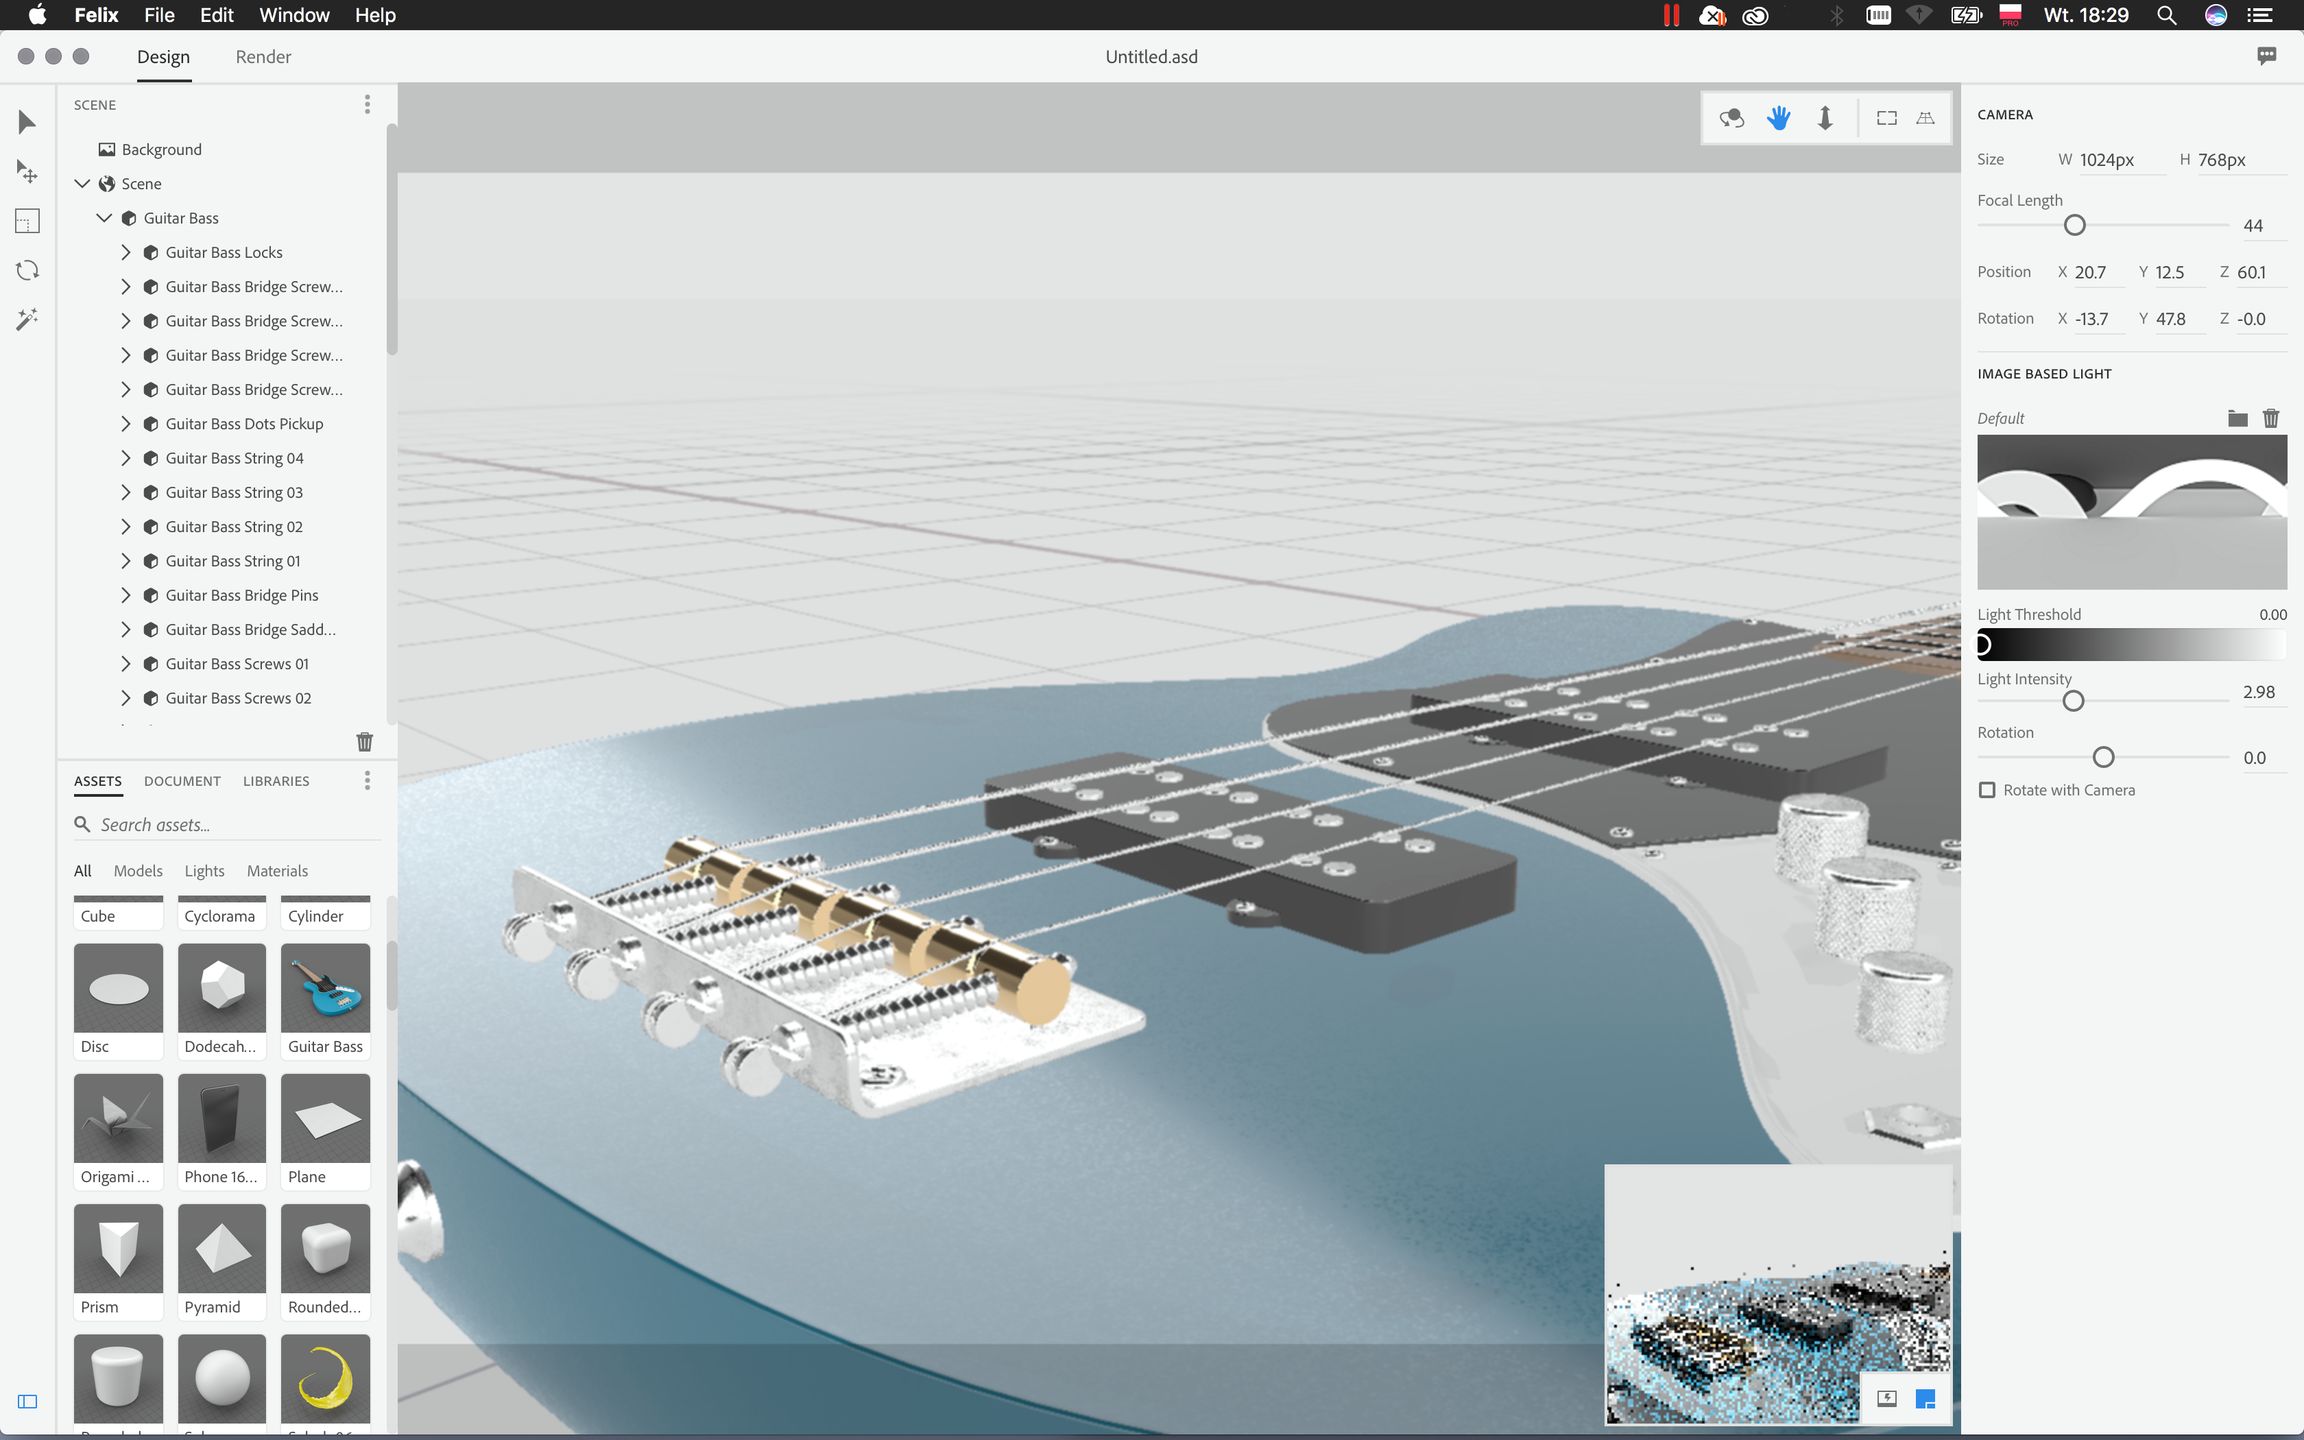
Task: Select the Dolly camera tool
Action: coord(1825,118)
